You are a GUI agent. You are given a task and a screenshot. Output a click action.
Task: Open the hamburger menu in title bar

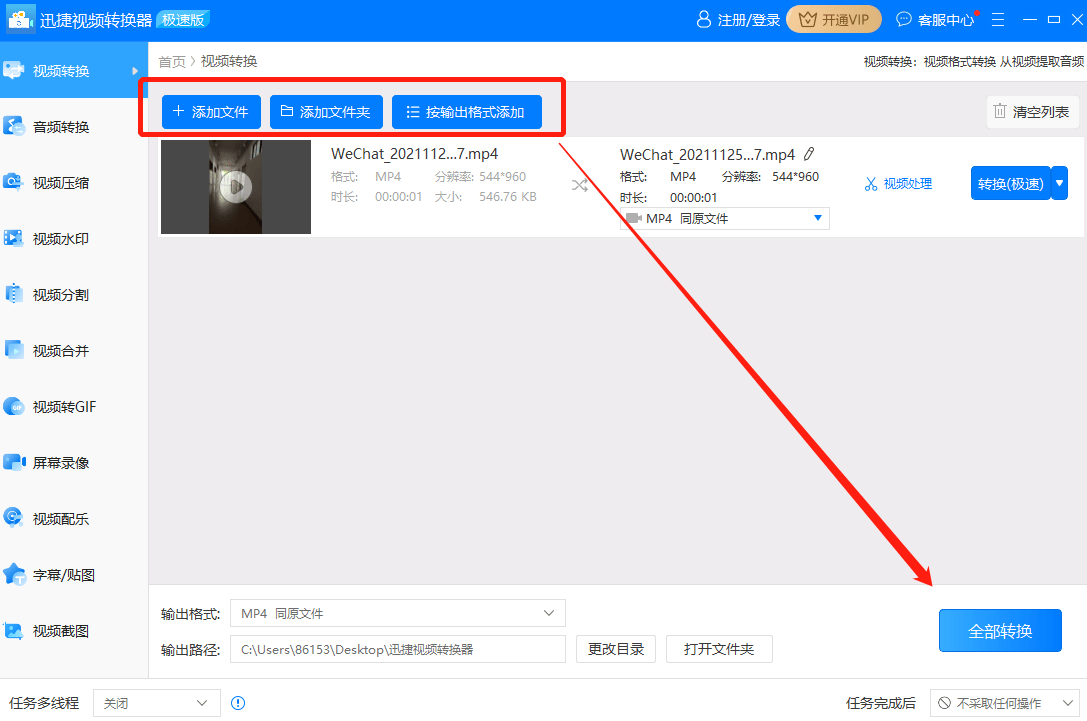click(997, 20)
